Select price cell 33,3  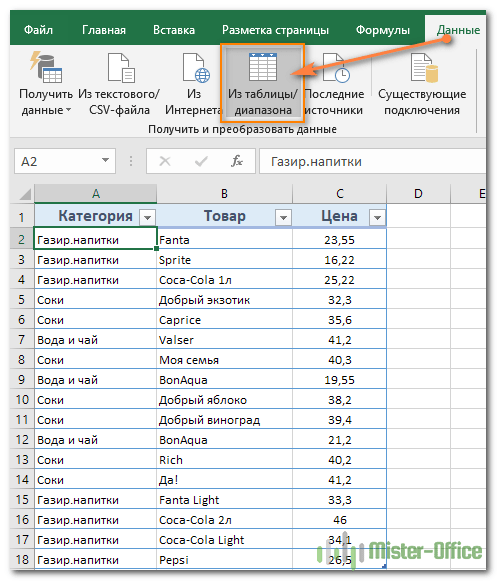coord(339,500)
